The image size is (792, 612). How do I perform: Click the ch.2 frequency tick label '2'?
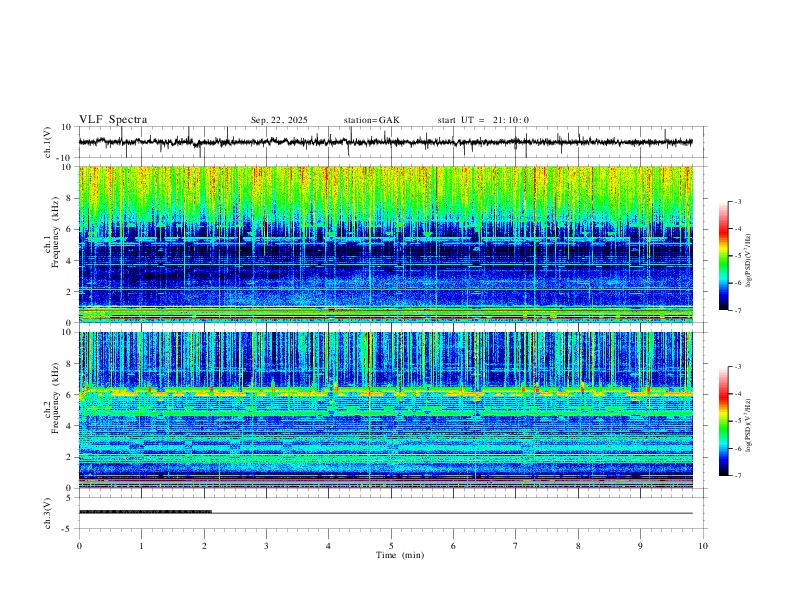coord(70,457)
